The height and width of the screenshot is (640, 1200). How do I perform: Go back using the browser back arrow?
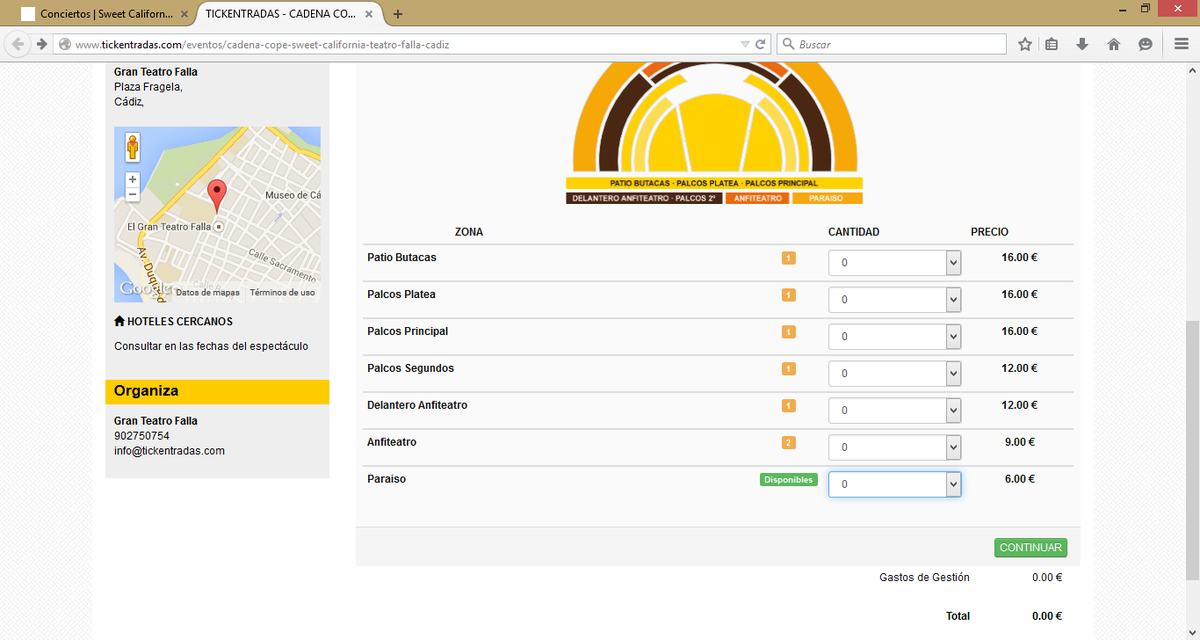point(17,44)
